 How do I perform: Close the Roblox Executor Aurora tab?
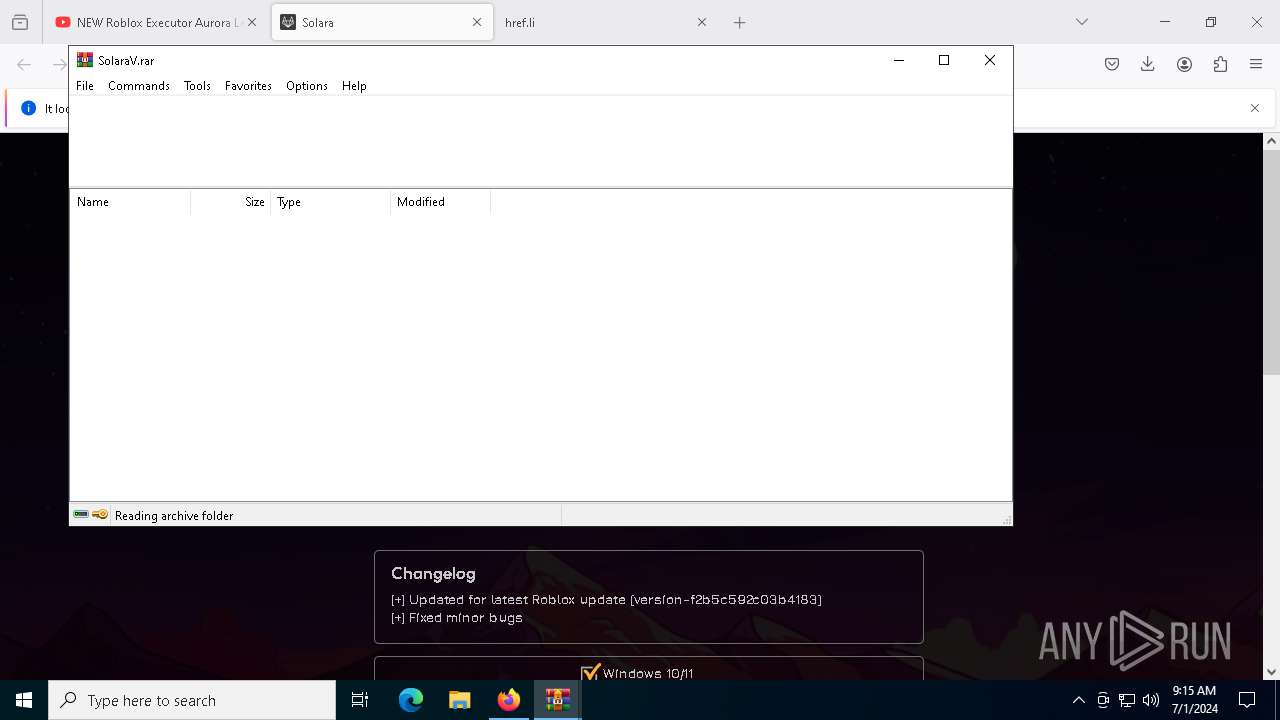pyautogui.click(x=252, y=22)
